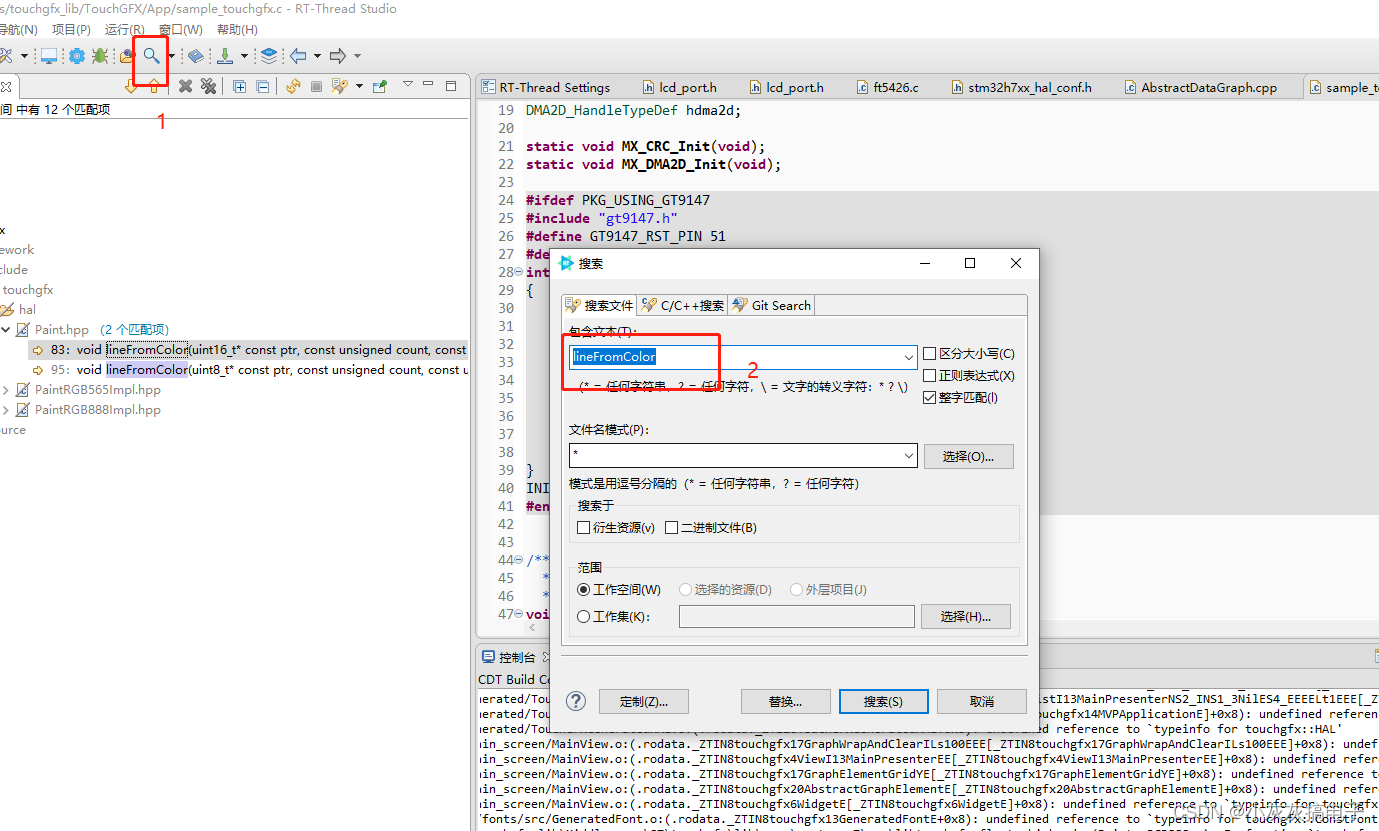This screenshot has height=831, width=1379.
Task: Click the 取消 cancel button
Action: [982, 701]
